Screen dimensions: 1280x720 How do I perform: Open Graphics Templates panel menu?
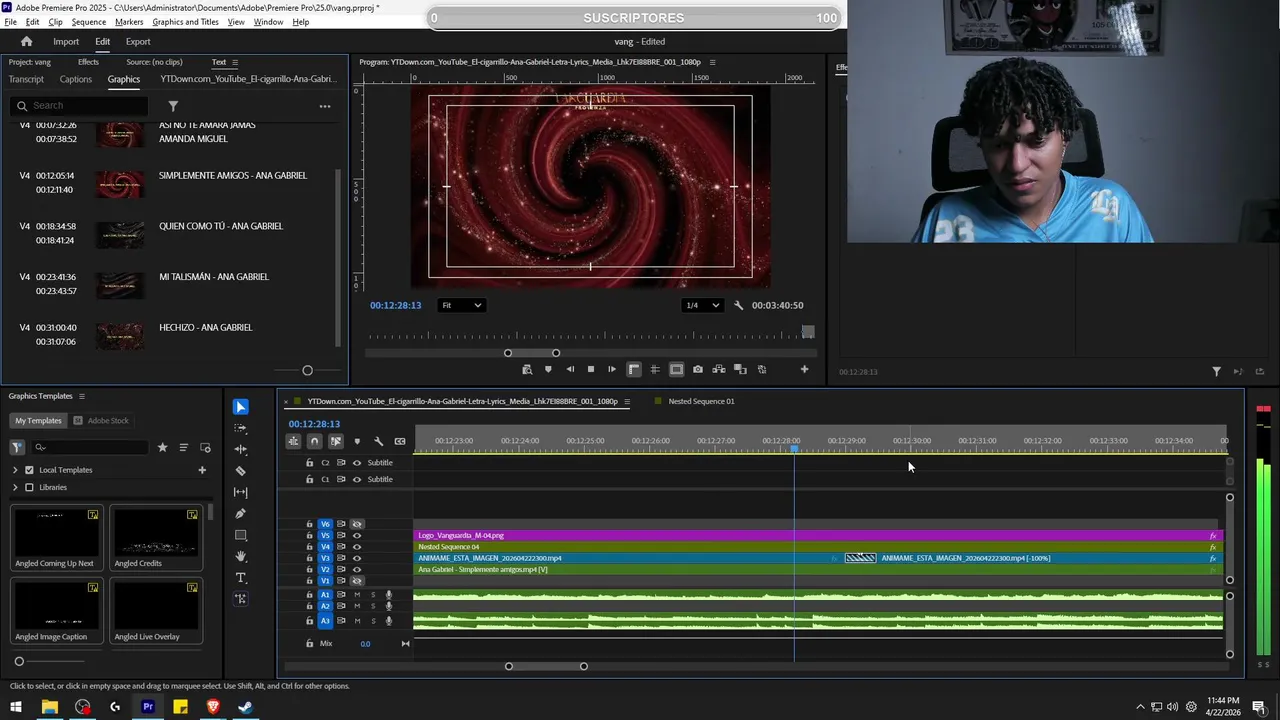(x=82, y=396)
